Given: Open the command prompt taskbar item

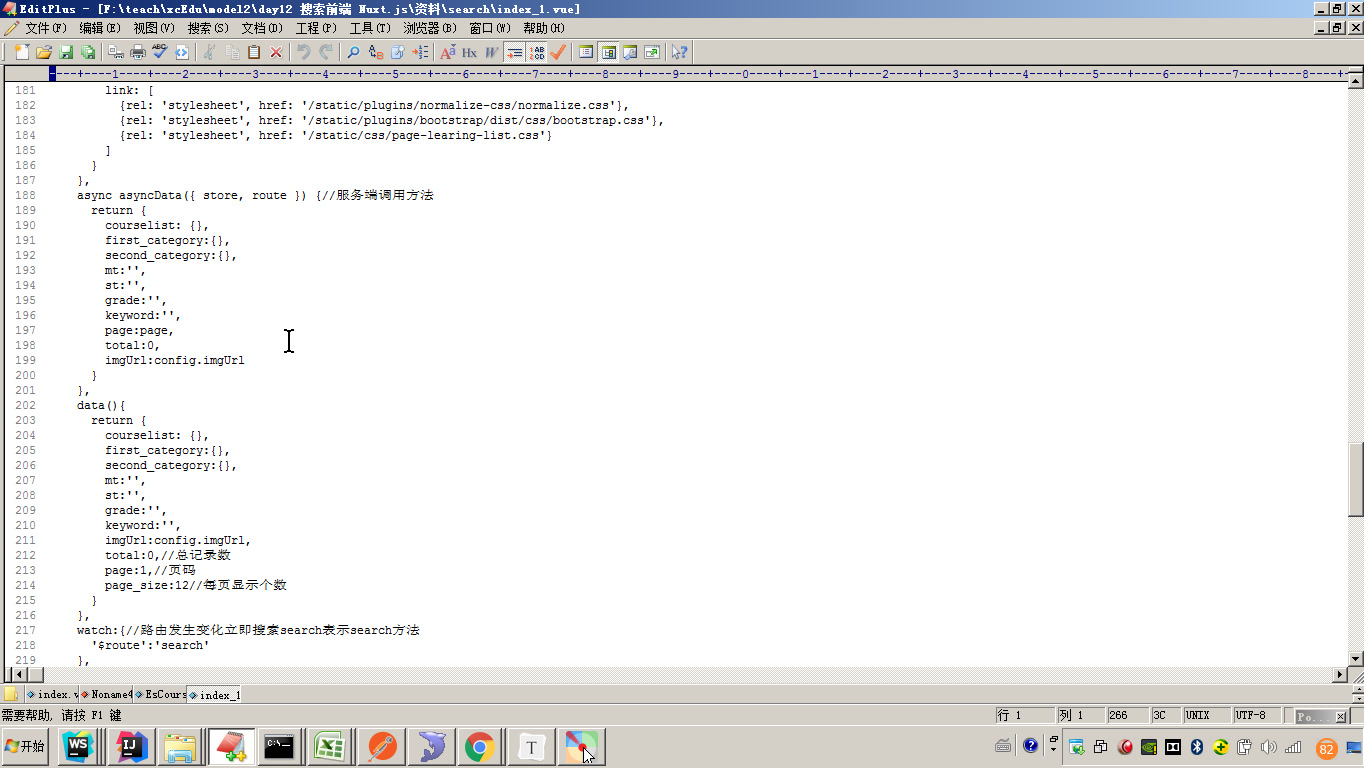Looking at the screenshot, I should click(x=279, y=747).
